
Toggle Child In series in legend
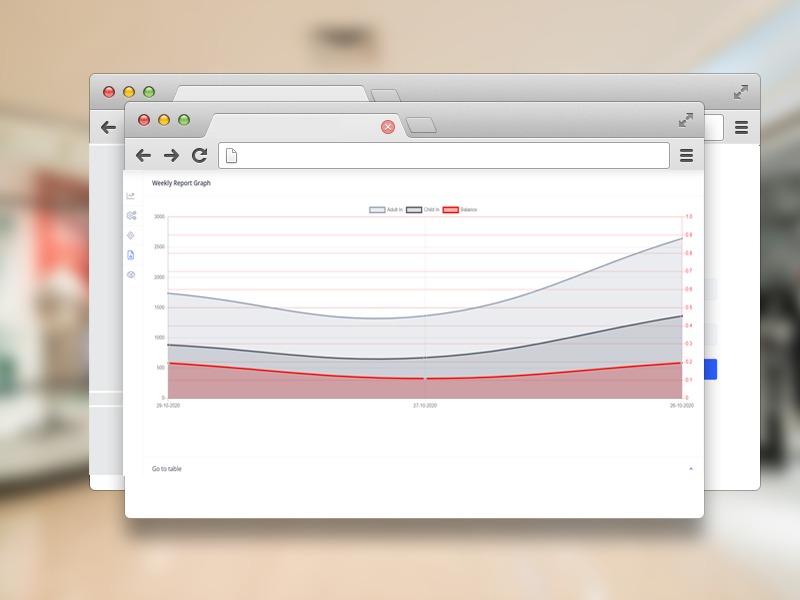(423, 210)
